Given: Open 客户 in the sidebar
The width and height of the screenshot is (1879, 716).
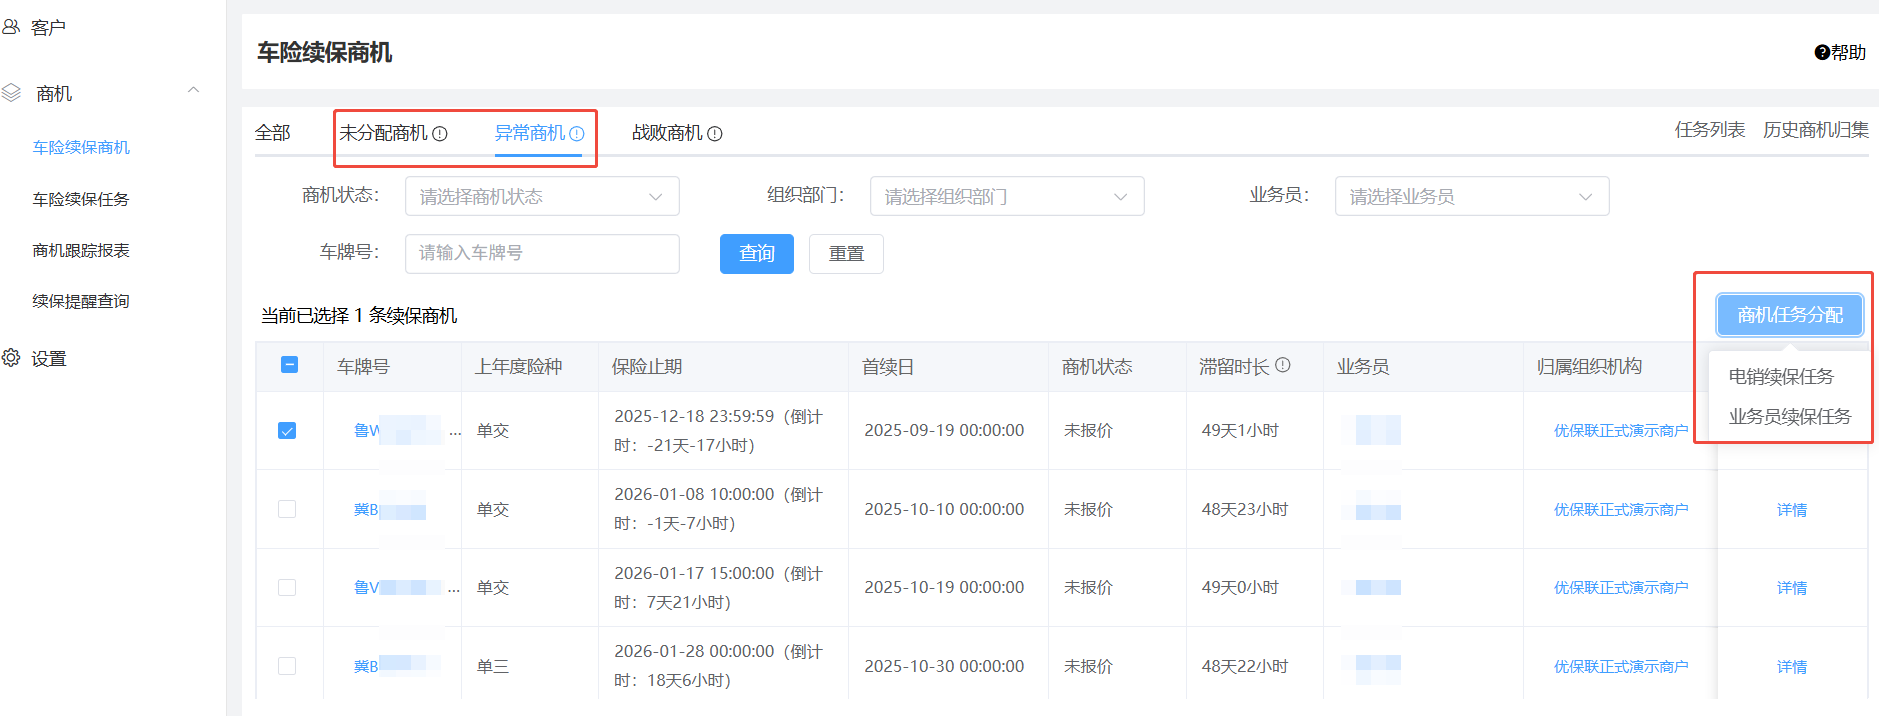Looking at the screenshot, I should click(x=49, y=28).
